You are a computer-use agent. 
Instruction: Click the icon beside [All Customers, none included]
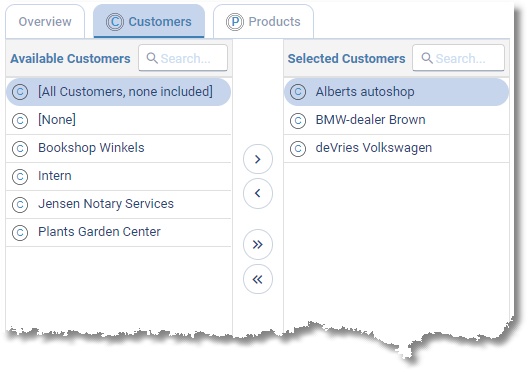pyautogui.click(x=20, y=92)
